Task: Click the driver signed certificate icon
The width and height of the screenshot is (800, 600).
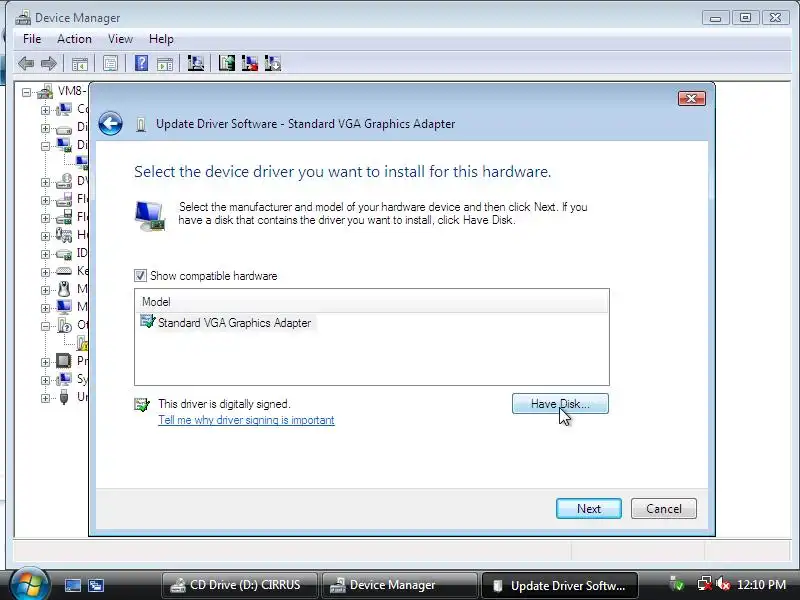Action: click(142, 405)
